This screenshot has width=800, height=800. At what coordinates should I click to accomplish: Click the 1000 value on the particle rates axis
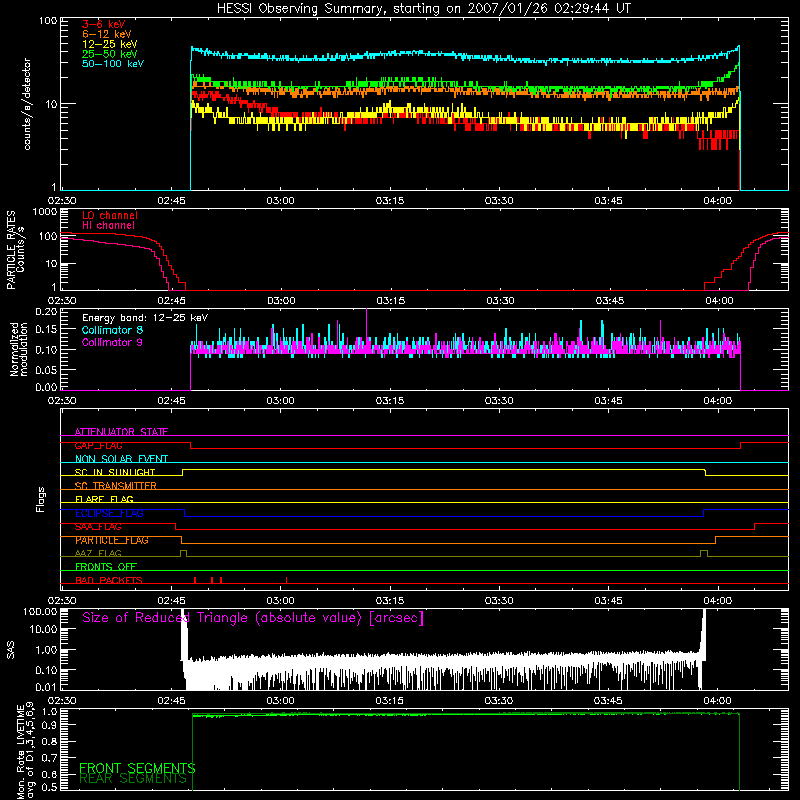[x=44, y=212]
